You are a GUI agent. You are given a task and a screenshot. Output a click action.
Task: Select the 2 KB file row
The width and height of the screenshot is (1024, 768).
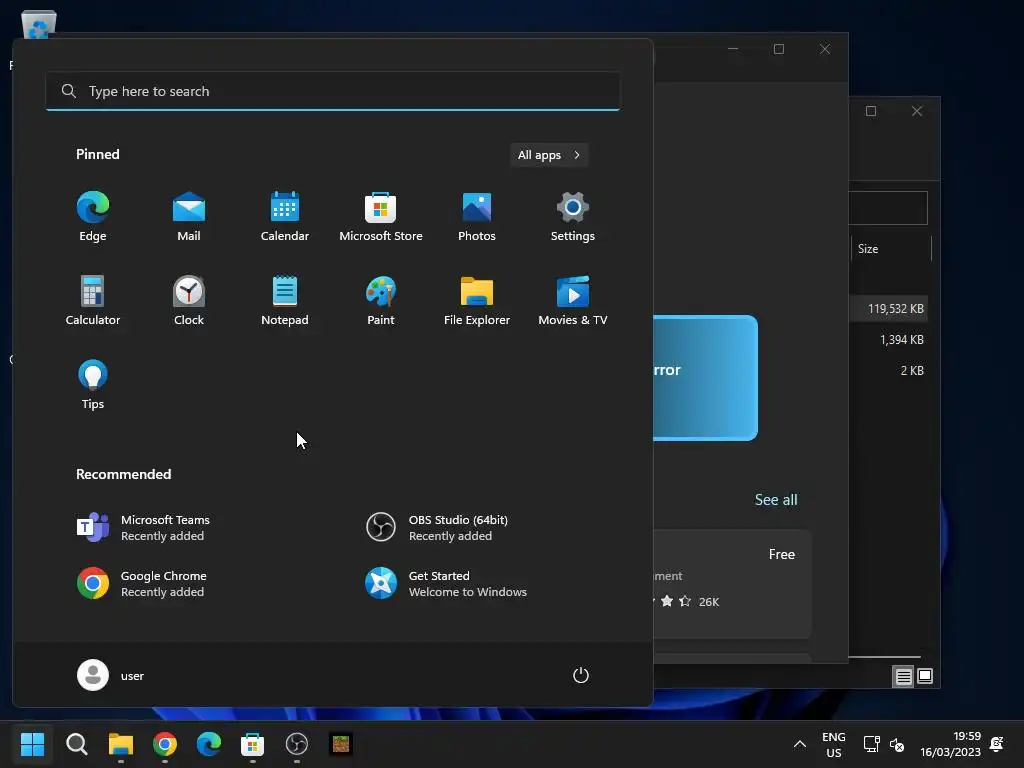click(889, 370)
